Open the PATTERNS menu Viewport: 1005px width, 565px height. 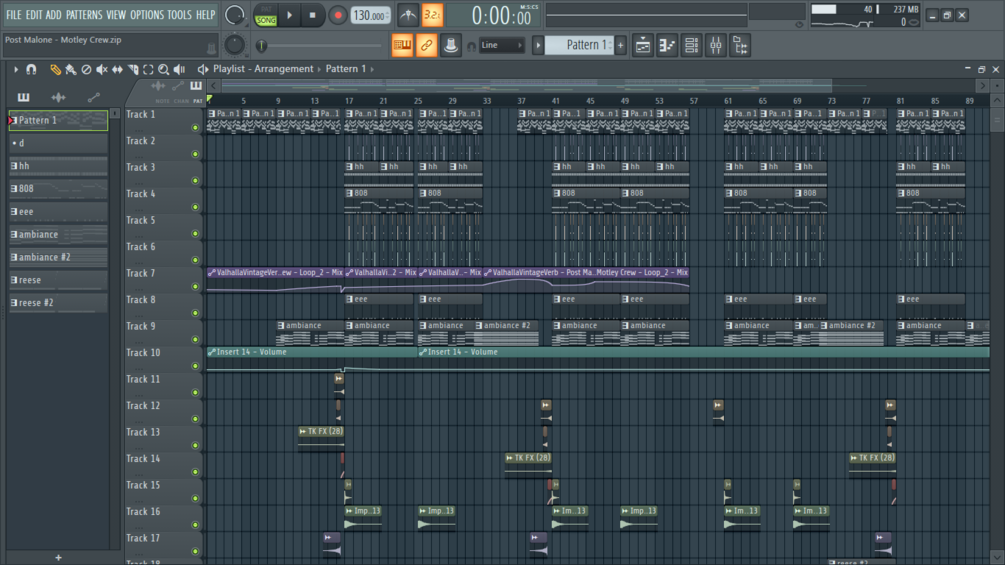(x=84, y=15)
